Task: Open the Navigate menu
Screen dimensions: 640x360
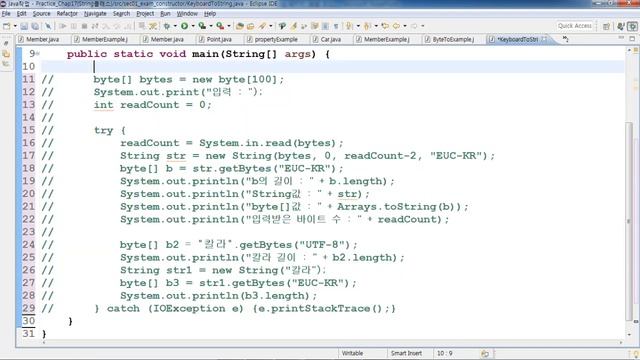Action: click(95, 13)
